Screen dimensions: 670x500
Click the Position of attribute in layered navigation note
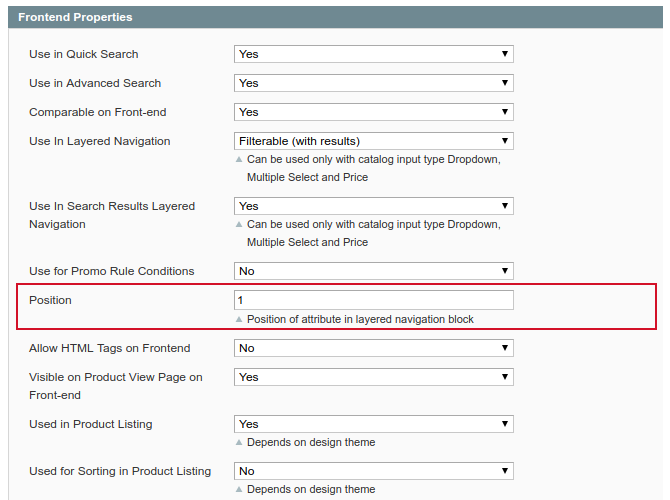point(360,320)
